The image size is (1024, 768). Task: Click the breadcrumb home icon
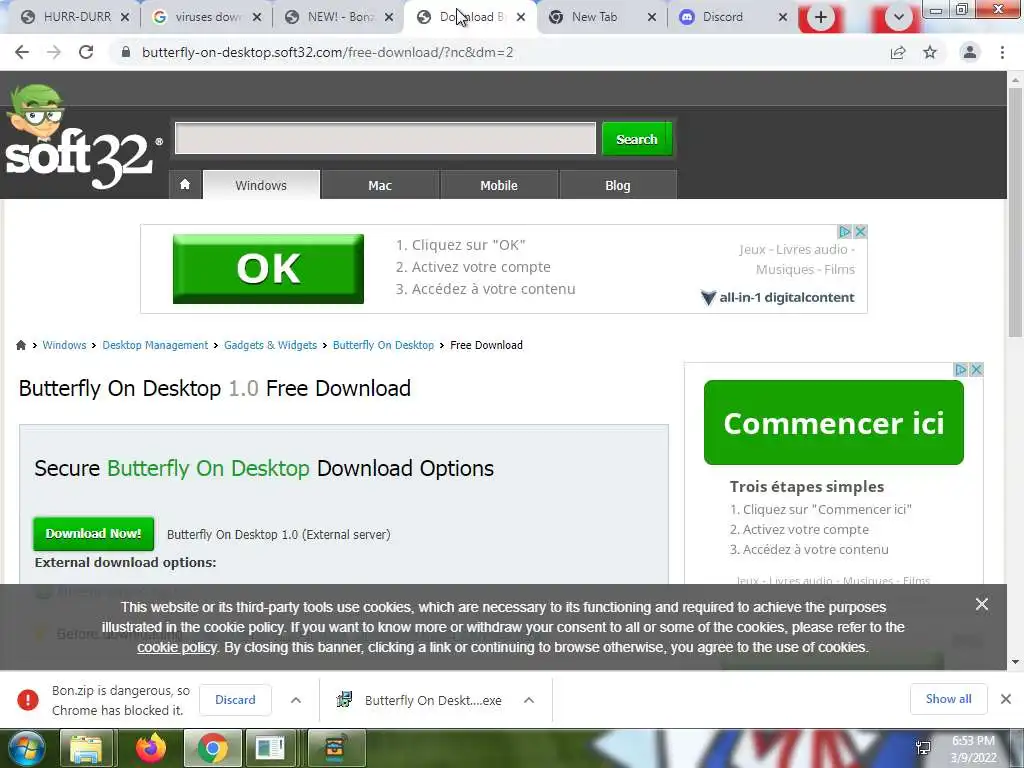pyautogui.click(x=21, y=345)
